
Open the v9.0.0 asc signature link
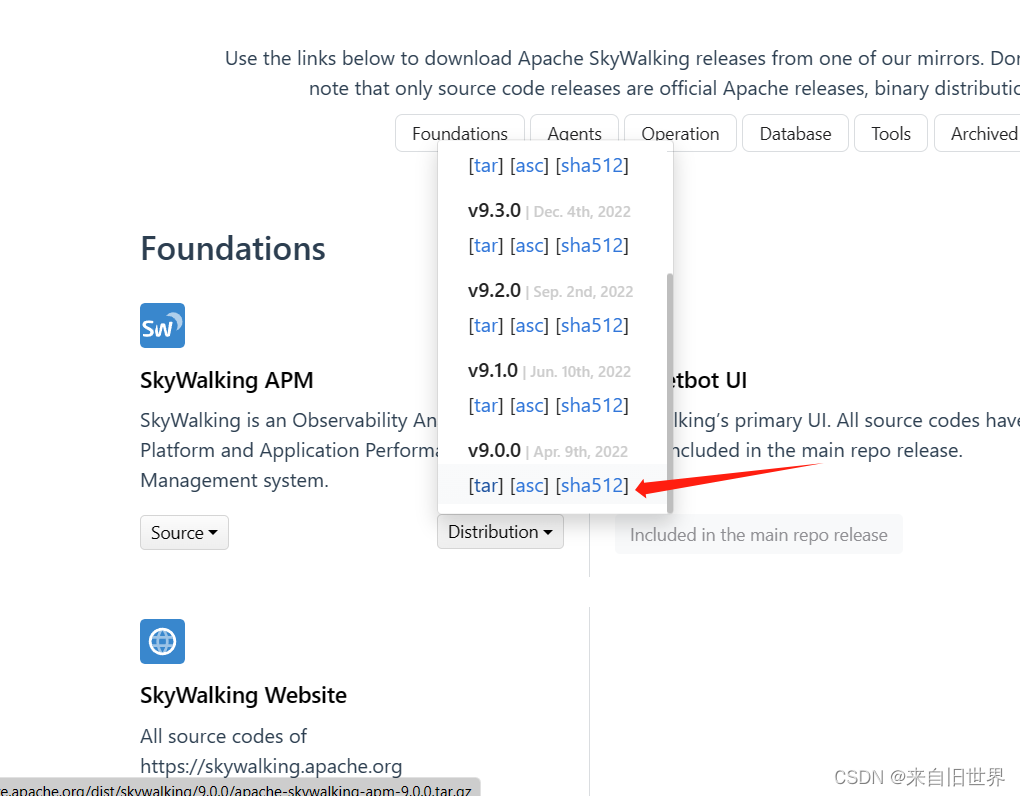click(530, 485)
